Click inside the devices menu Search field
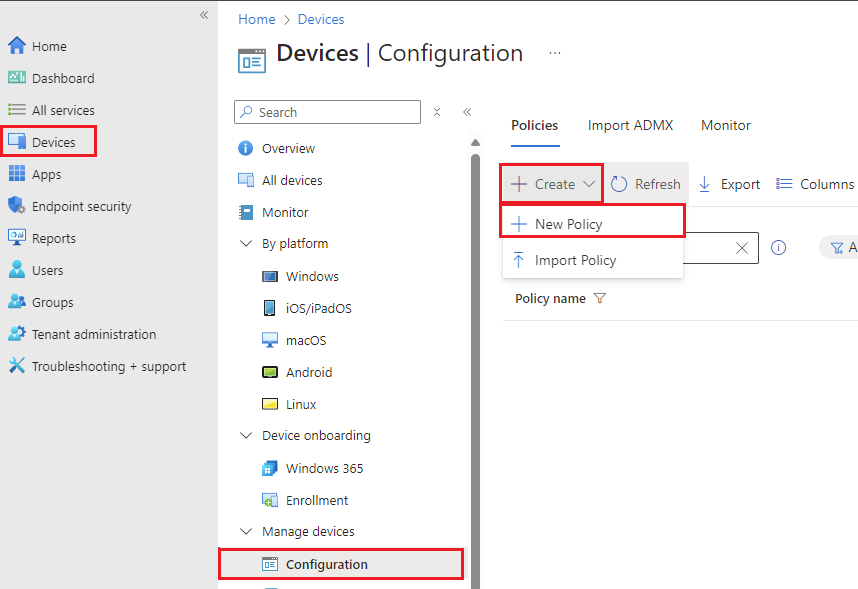Image resolution: width=858 pixels, height=589 pixels. (327, 112)
